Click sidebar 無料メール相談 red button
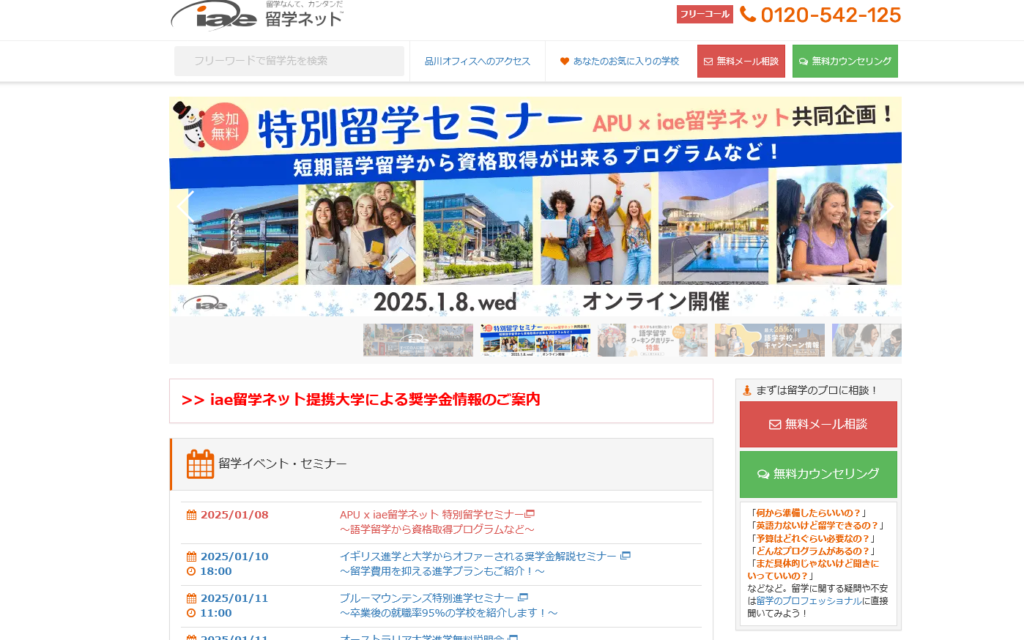The width and height of the screenshot is (1024, 640). tap(818, 424)
